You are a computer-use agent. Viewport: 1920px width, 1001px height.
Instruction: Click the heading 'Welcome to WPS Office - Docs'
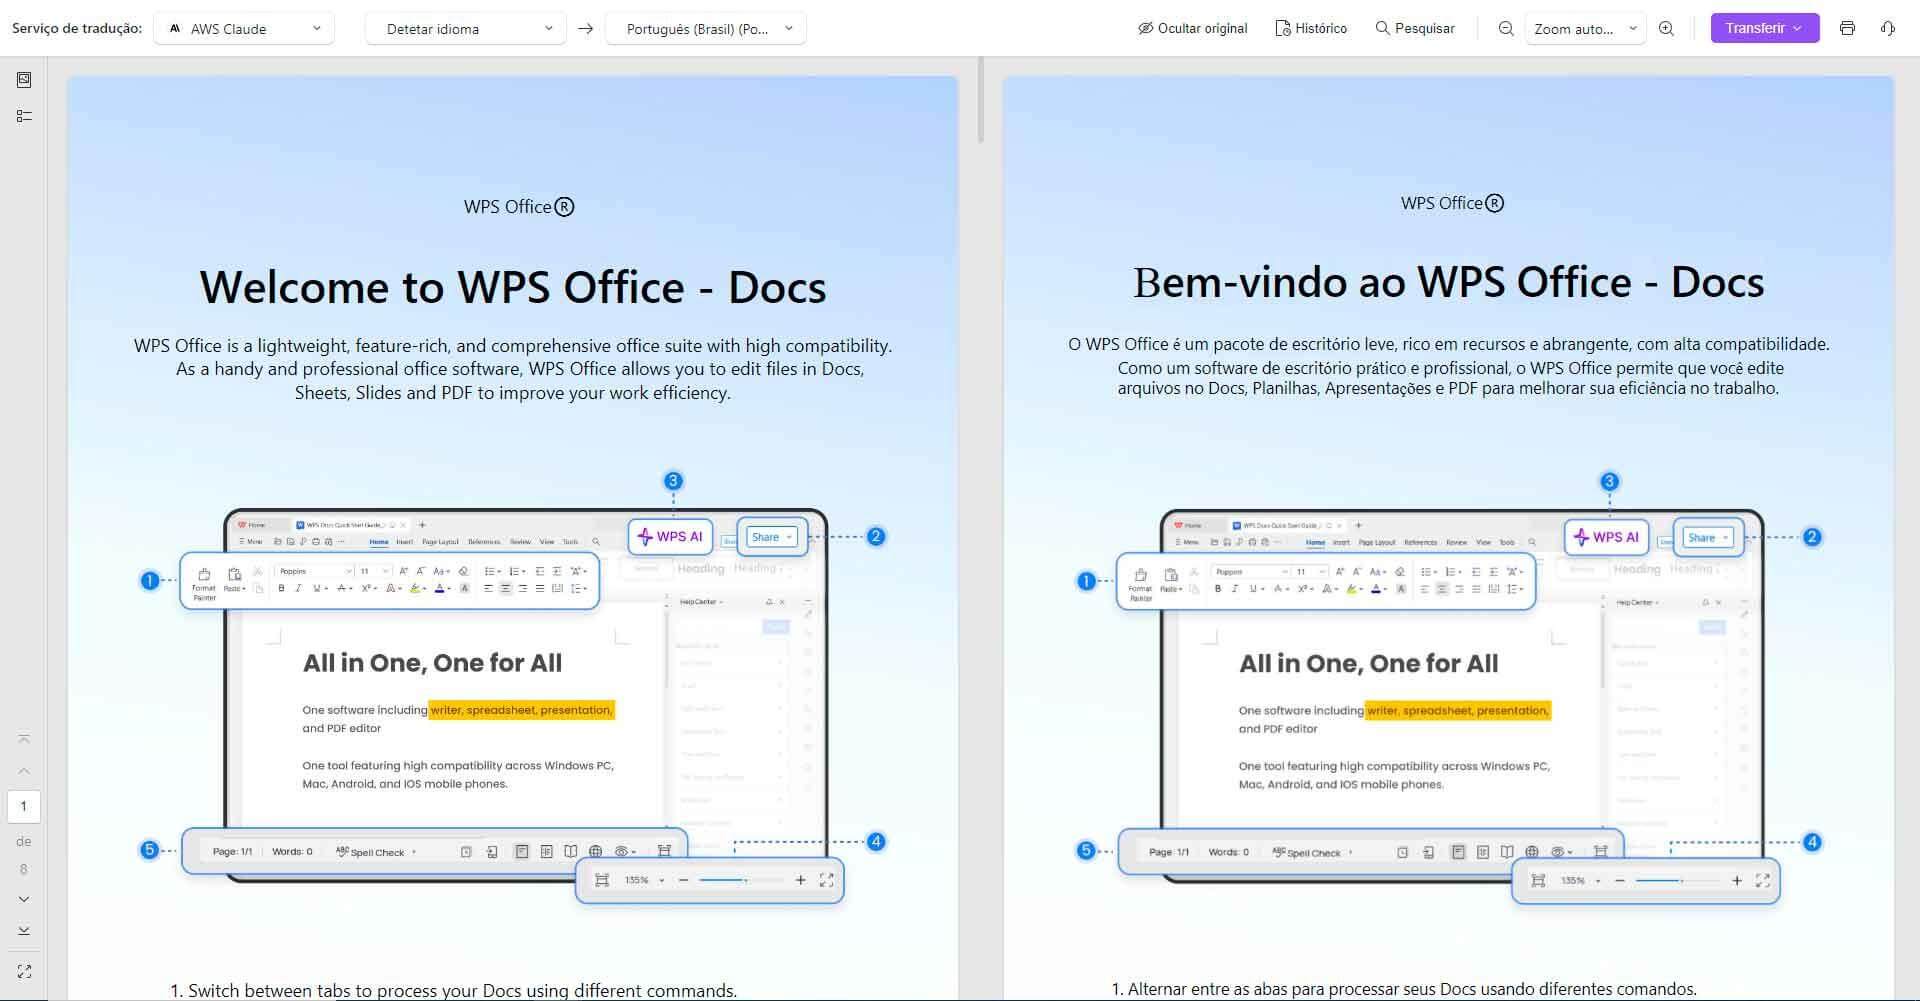pos(513,287)
